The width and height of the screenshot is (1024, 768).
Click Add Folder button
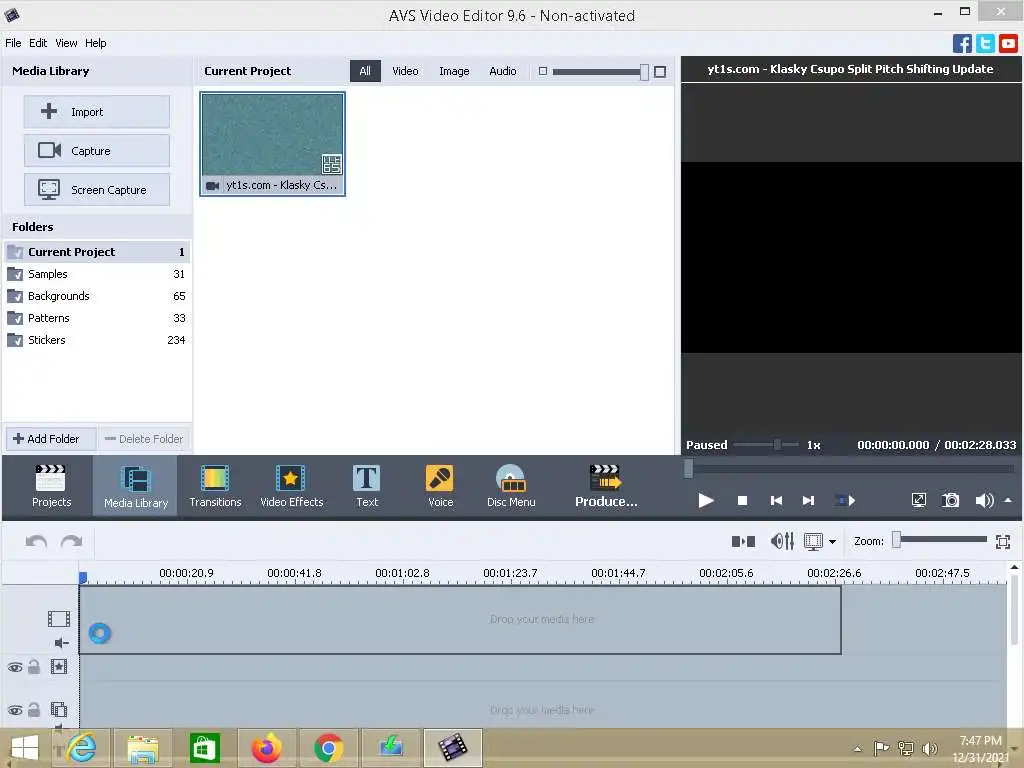point(51,439)
